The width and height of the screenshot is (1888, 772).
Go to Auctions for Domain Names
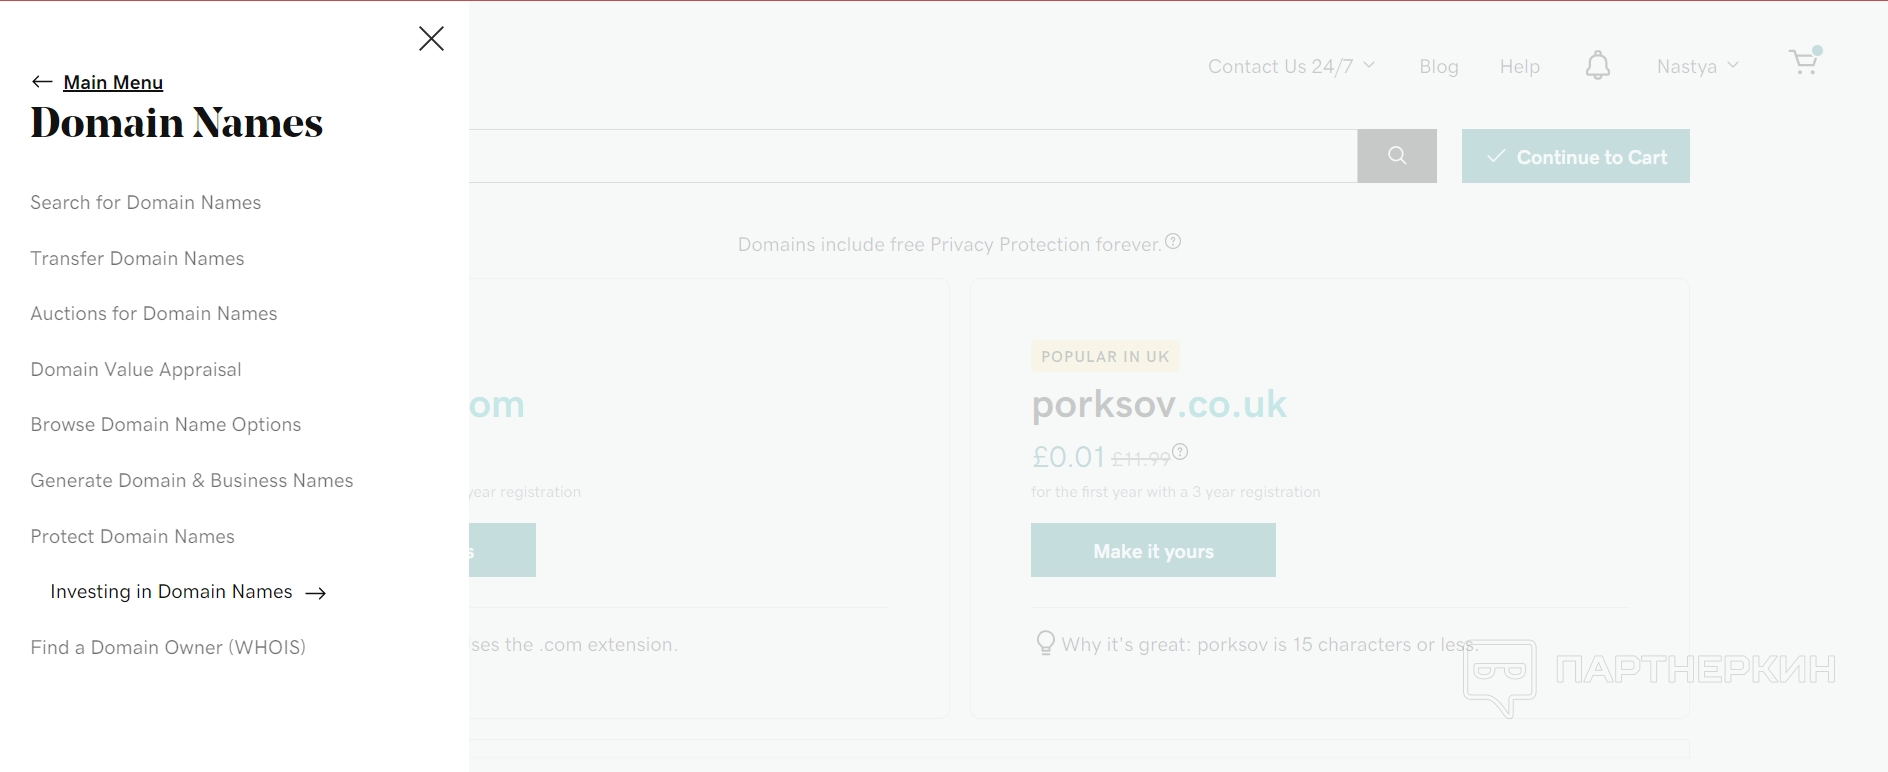pos(153,314)
